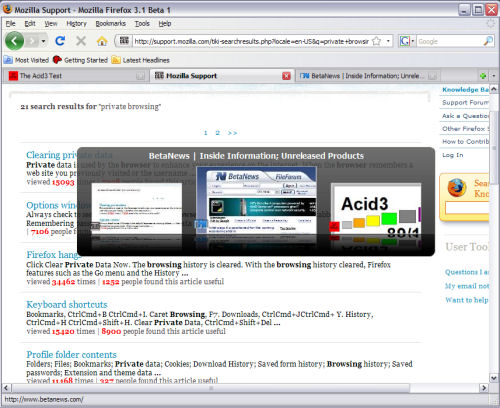This screenshot has width=500, height=408.
Task: Open the address bar history dropdown
Action: 388,41
